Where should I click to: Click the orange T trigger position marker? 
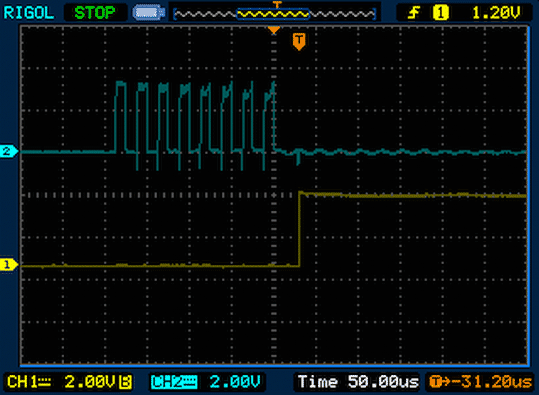299,42
